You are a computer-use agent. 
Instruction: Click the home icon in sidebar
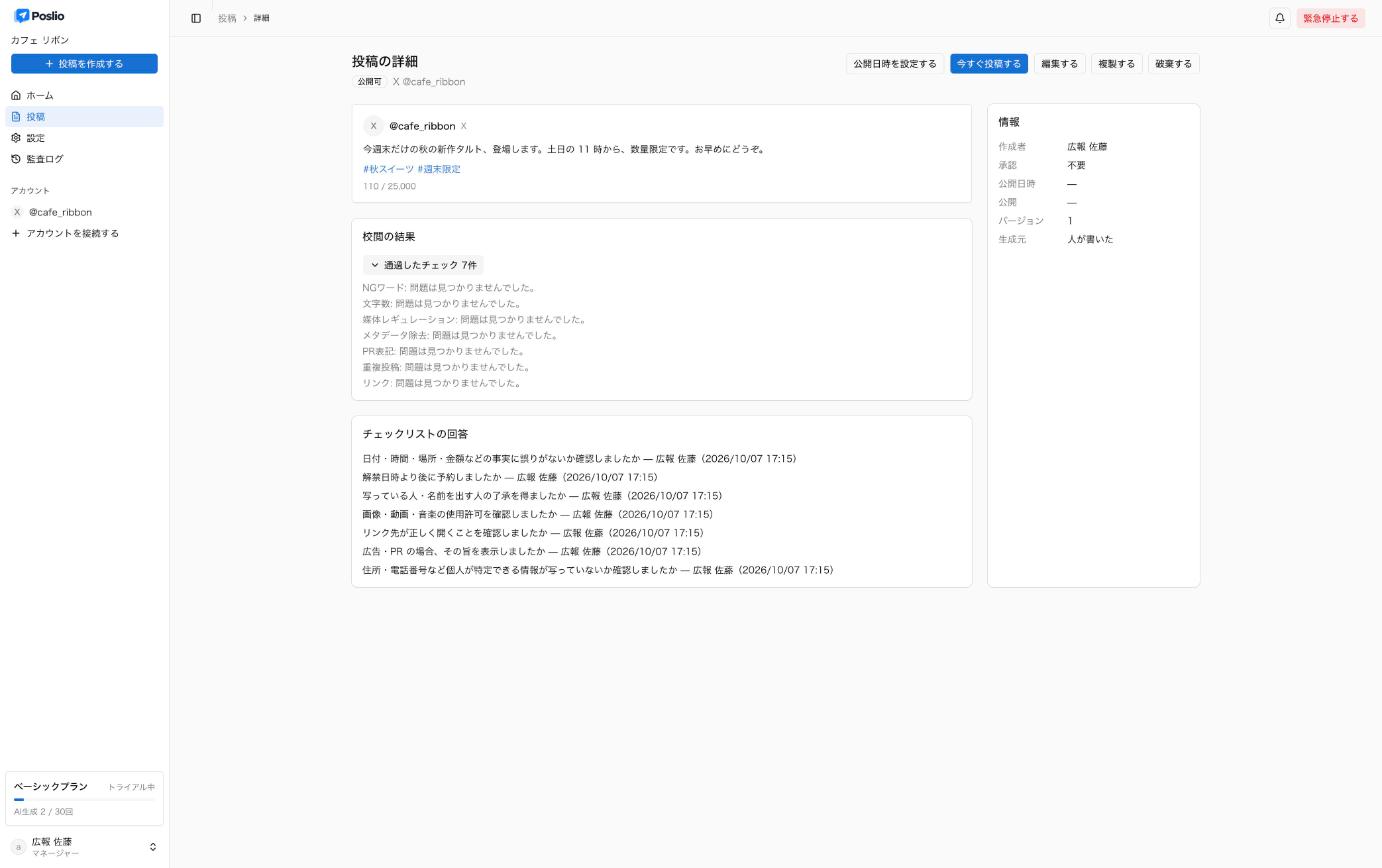coord(16,95)
